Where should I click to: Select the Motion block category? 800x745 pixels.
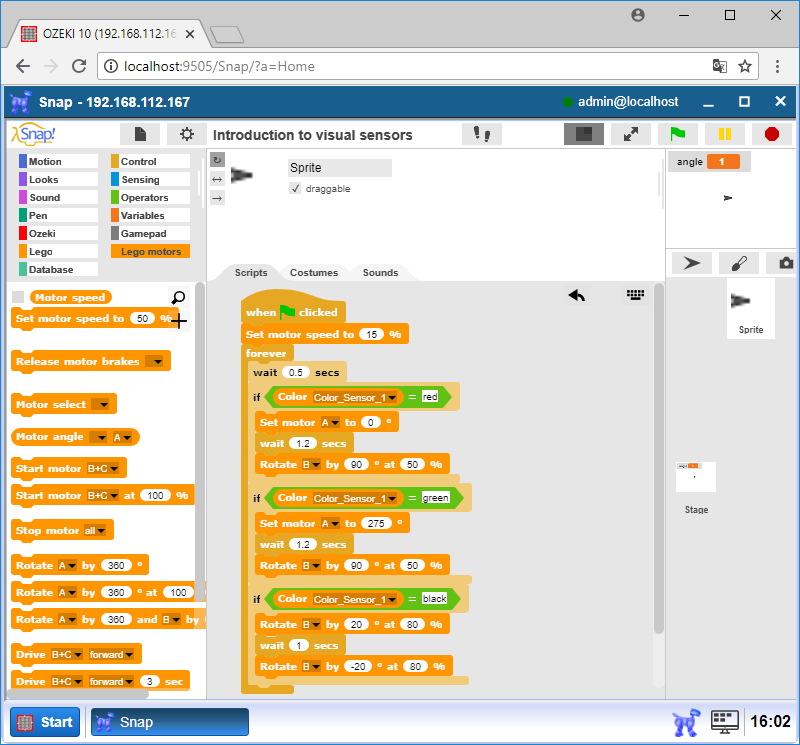(x=58, y=161)
